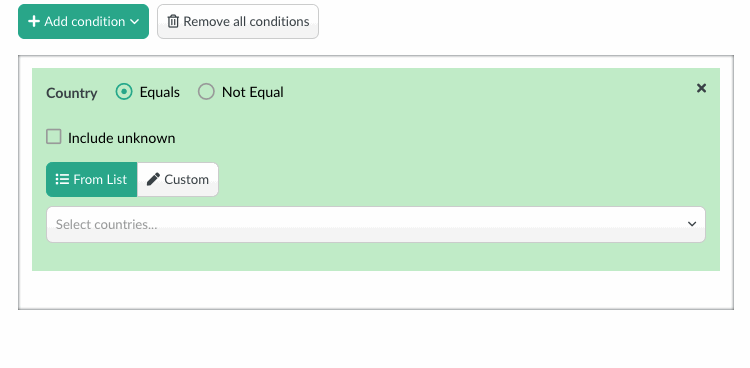The image size is (750, 368).
Task: Click inside the Select countries field
Action: (x=375, y=224)
